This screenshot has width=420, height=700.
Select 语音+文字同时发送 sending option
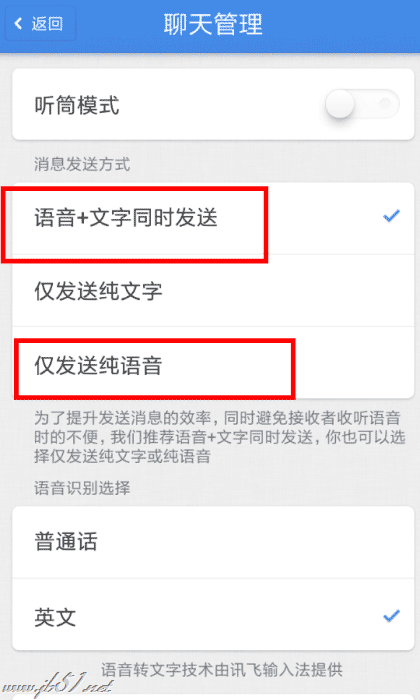coord(213,218)
